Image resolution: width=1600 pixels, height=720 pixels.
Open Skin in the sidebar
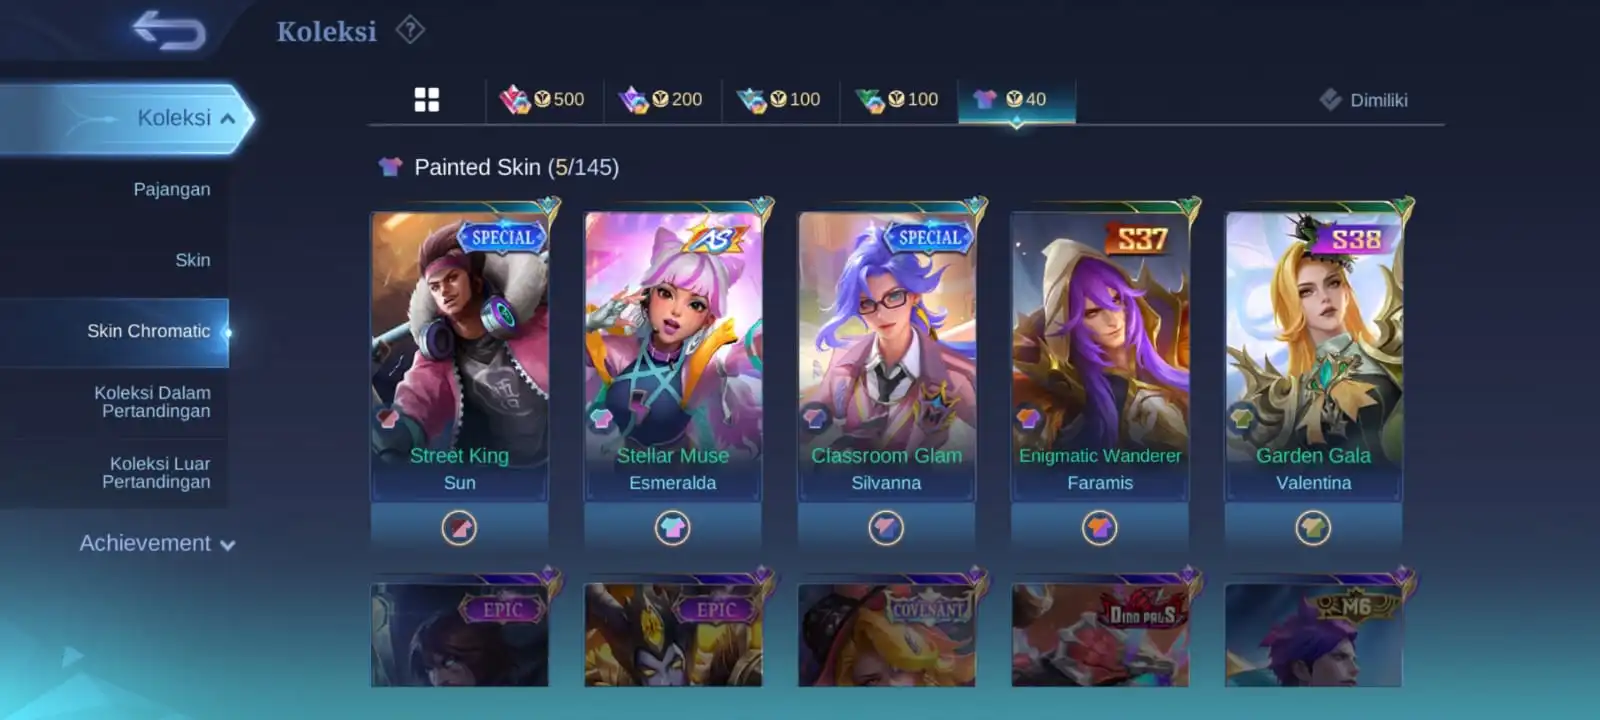coord(193,260)
